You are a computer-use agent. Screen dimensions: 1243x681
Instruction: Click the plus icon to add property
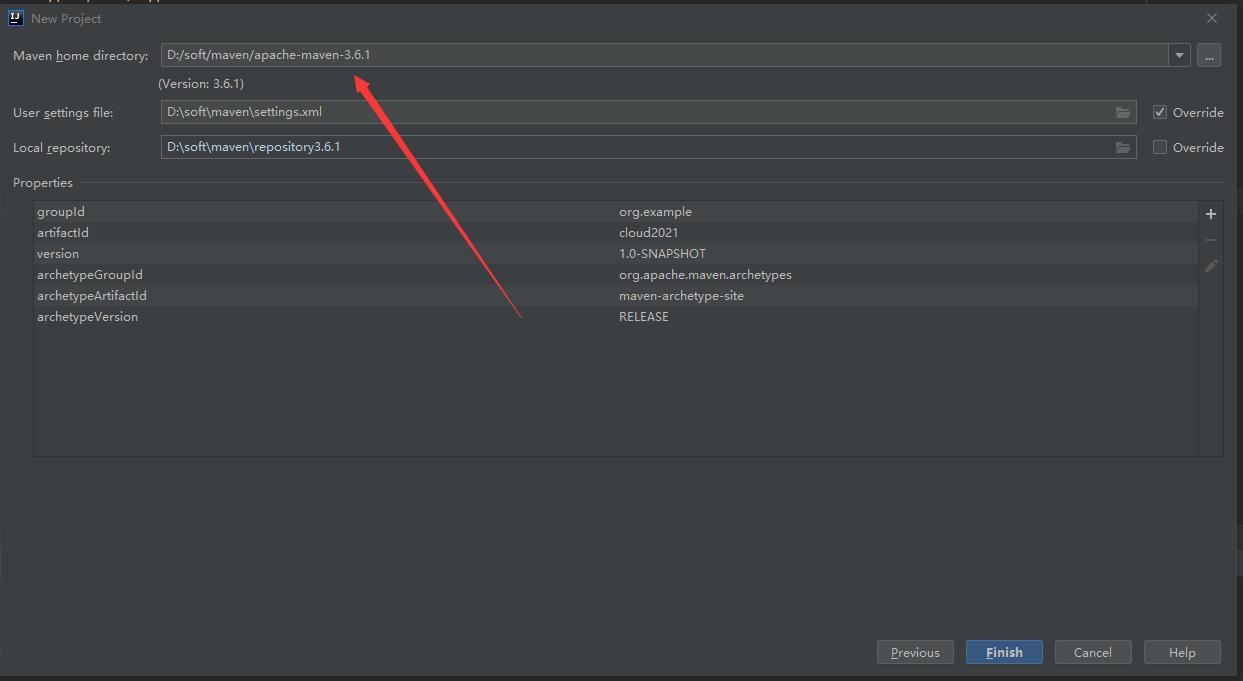[1211, 214]
